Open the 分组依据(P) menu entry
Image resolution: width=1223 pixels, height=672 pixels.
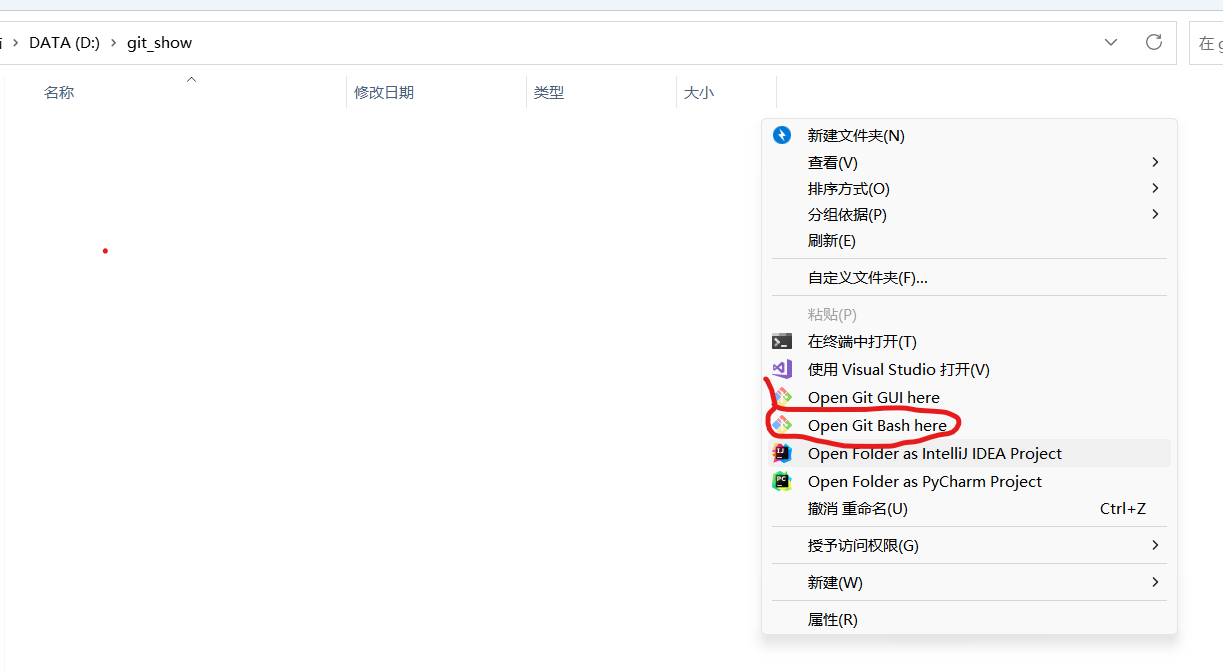(969, 214)
